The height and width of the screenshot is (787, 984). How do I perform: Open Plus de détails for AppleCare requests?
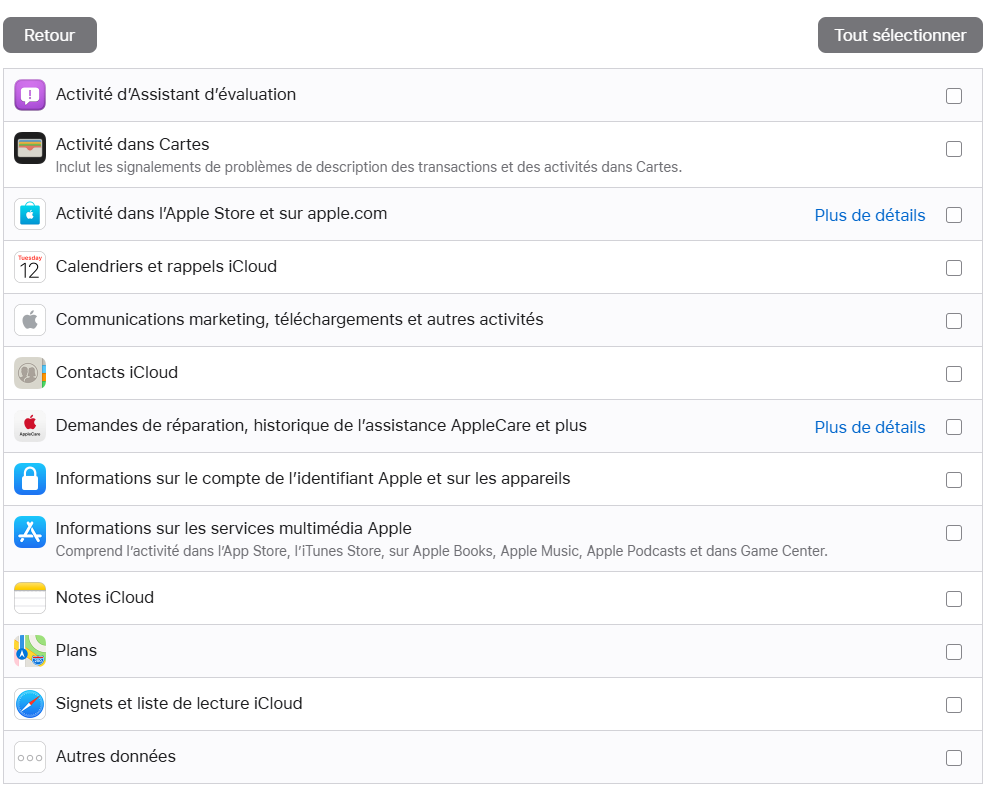click(870, 427)
